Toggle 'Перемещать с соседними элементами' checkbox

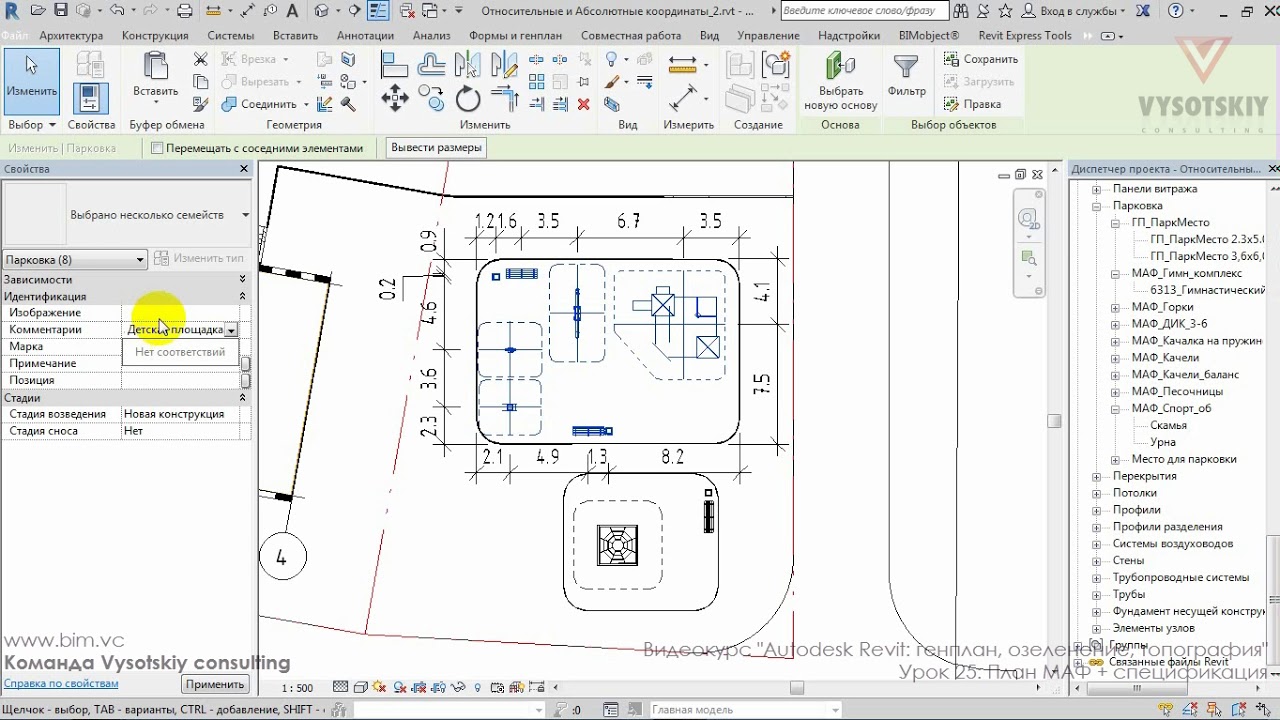click(x=157, y=148)
